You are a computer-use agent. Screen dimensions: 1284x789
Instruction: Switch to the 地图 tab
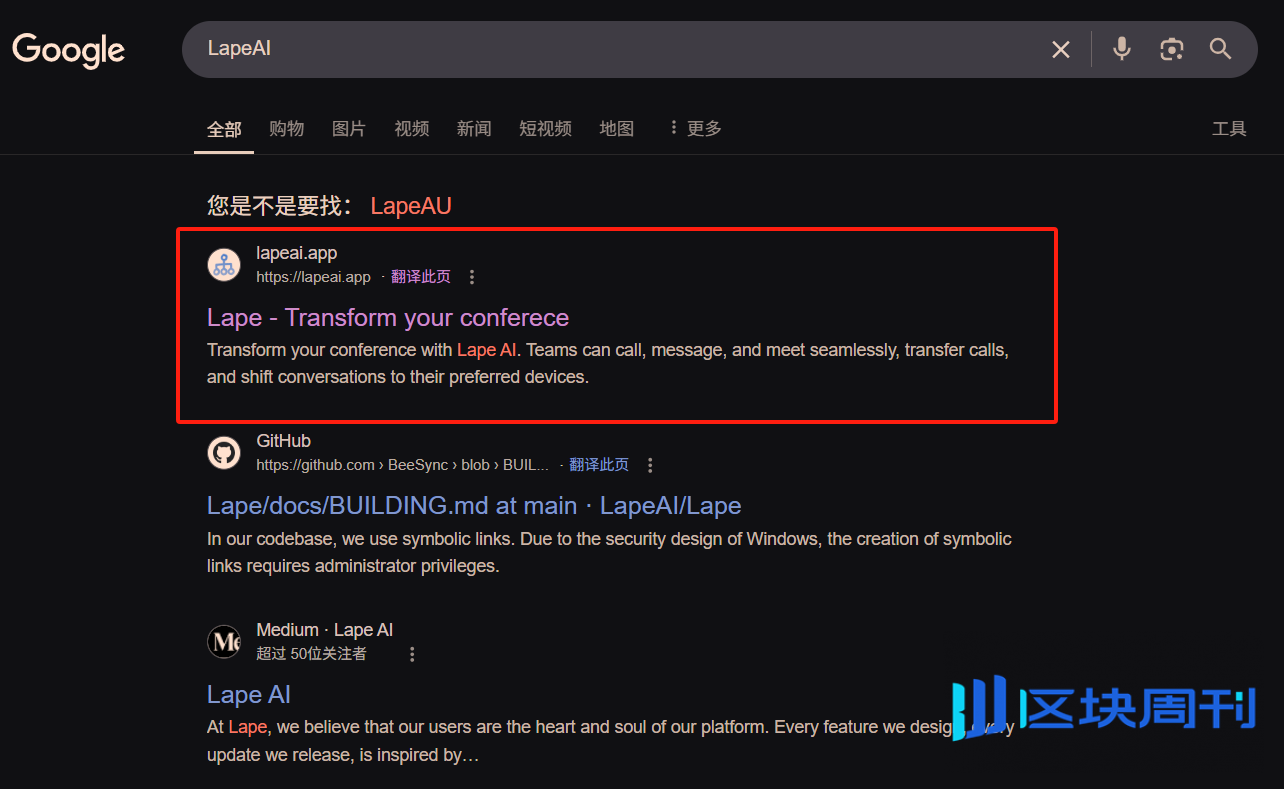[x=617, y=128]
